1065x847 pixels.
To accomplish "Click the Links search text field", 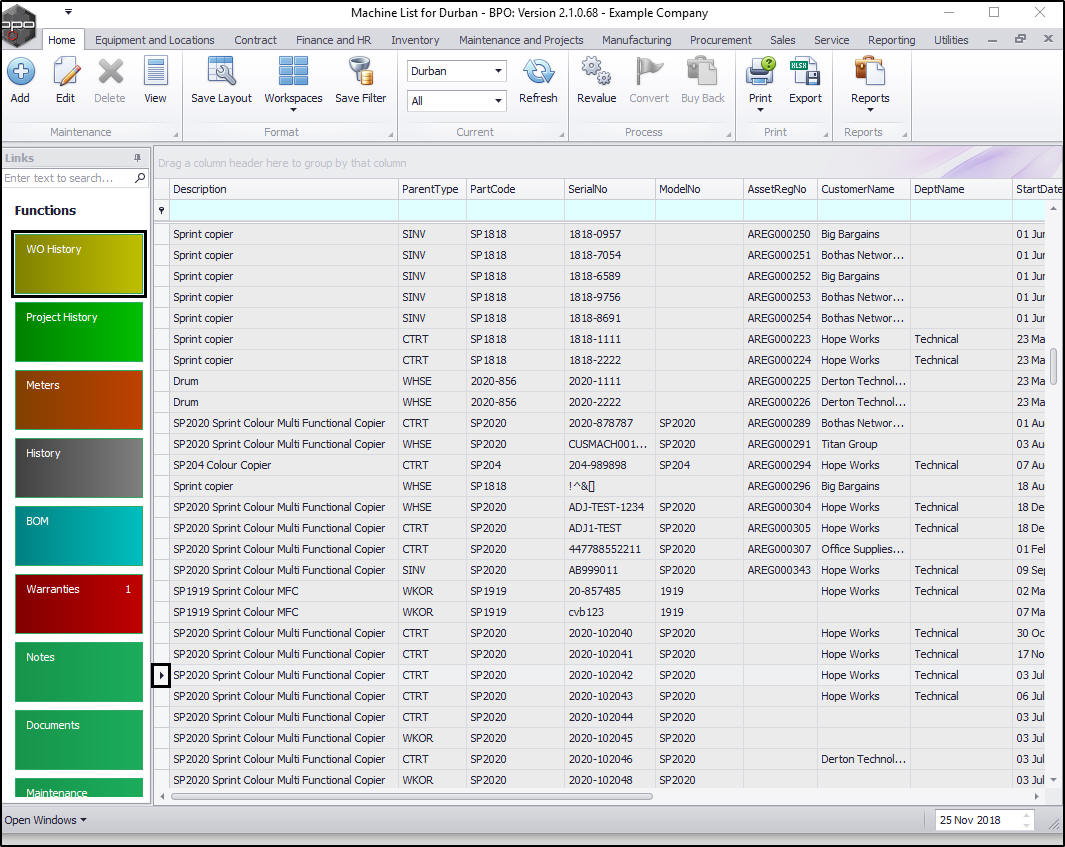I will [x=68, y=178].
